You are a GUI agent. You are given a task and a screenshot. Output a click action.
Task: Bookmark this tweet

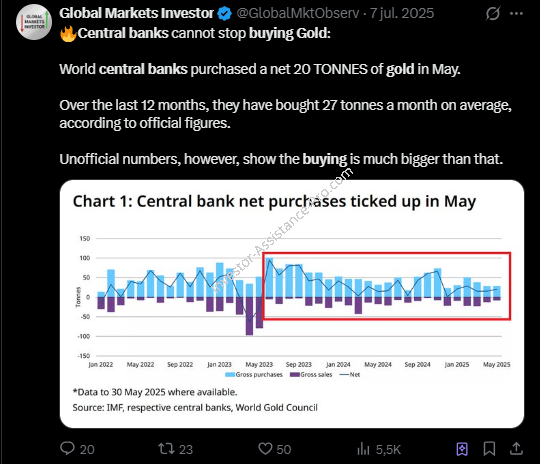click(489, 449)
